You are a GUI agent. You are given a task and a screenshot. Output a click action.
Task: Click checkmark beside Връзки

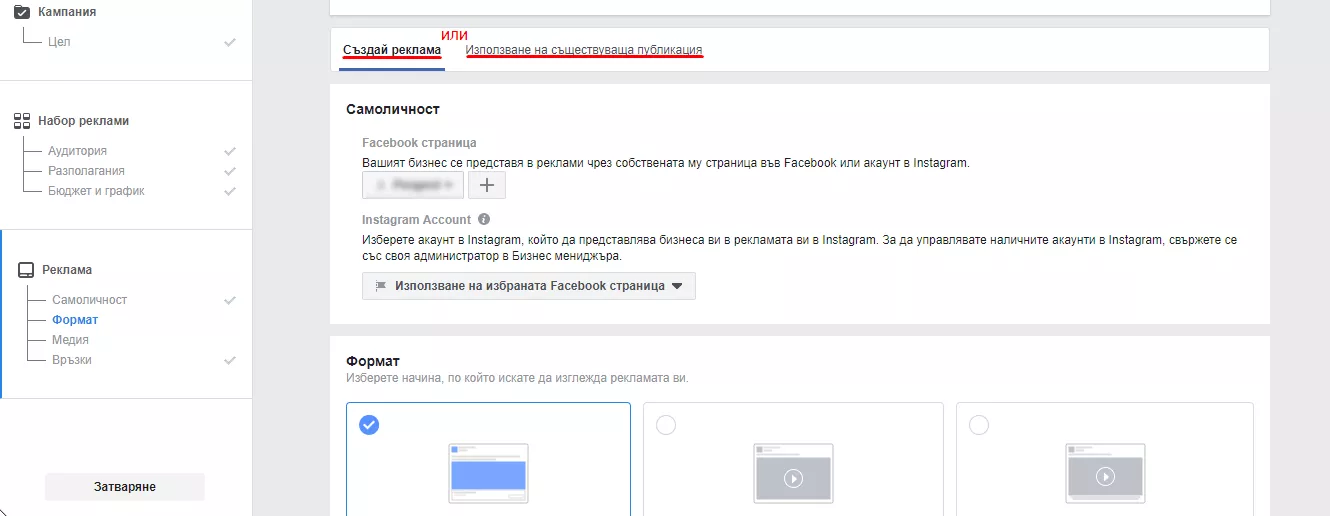[x=230, y=360]
